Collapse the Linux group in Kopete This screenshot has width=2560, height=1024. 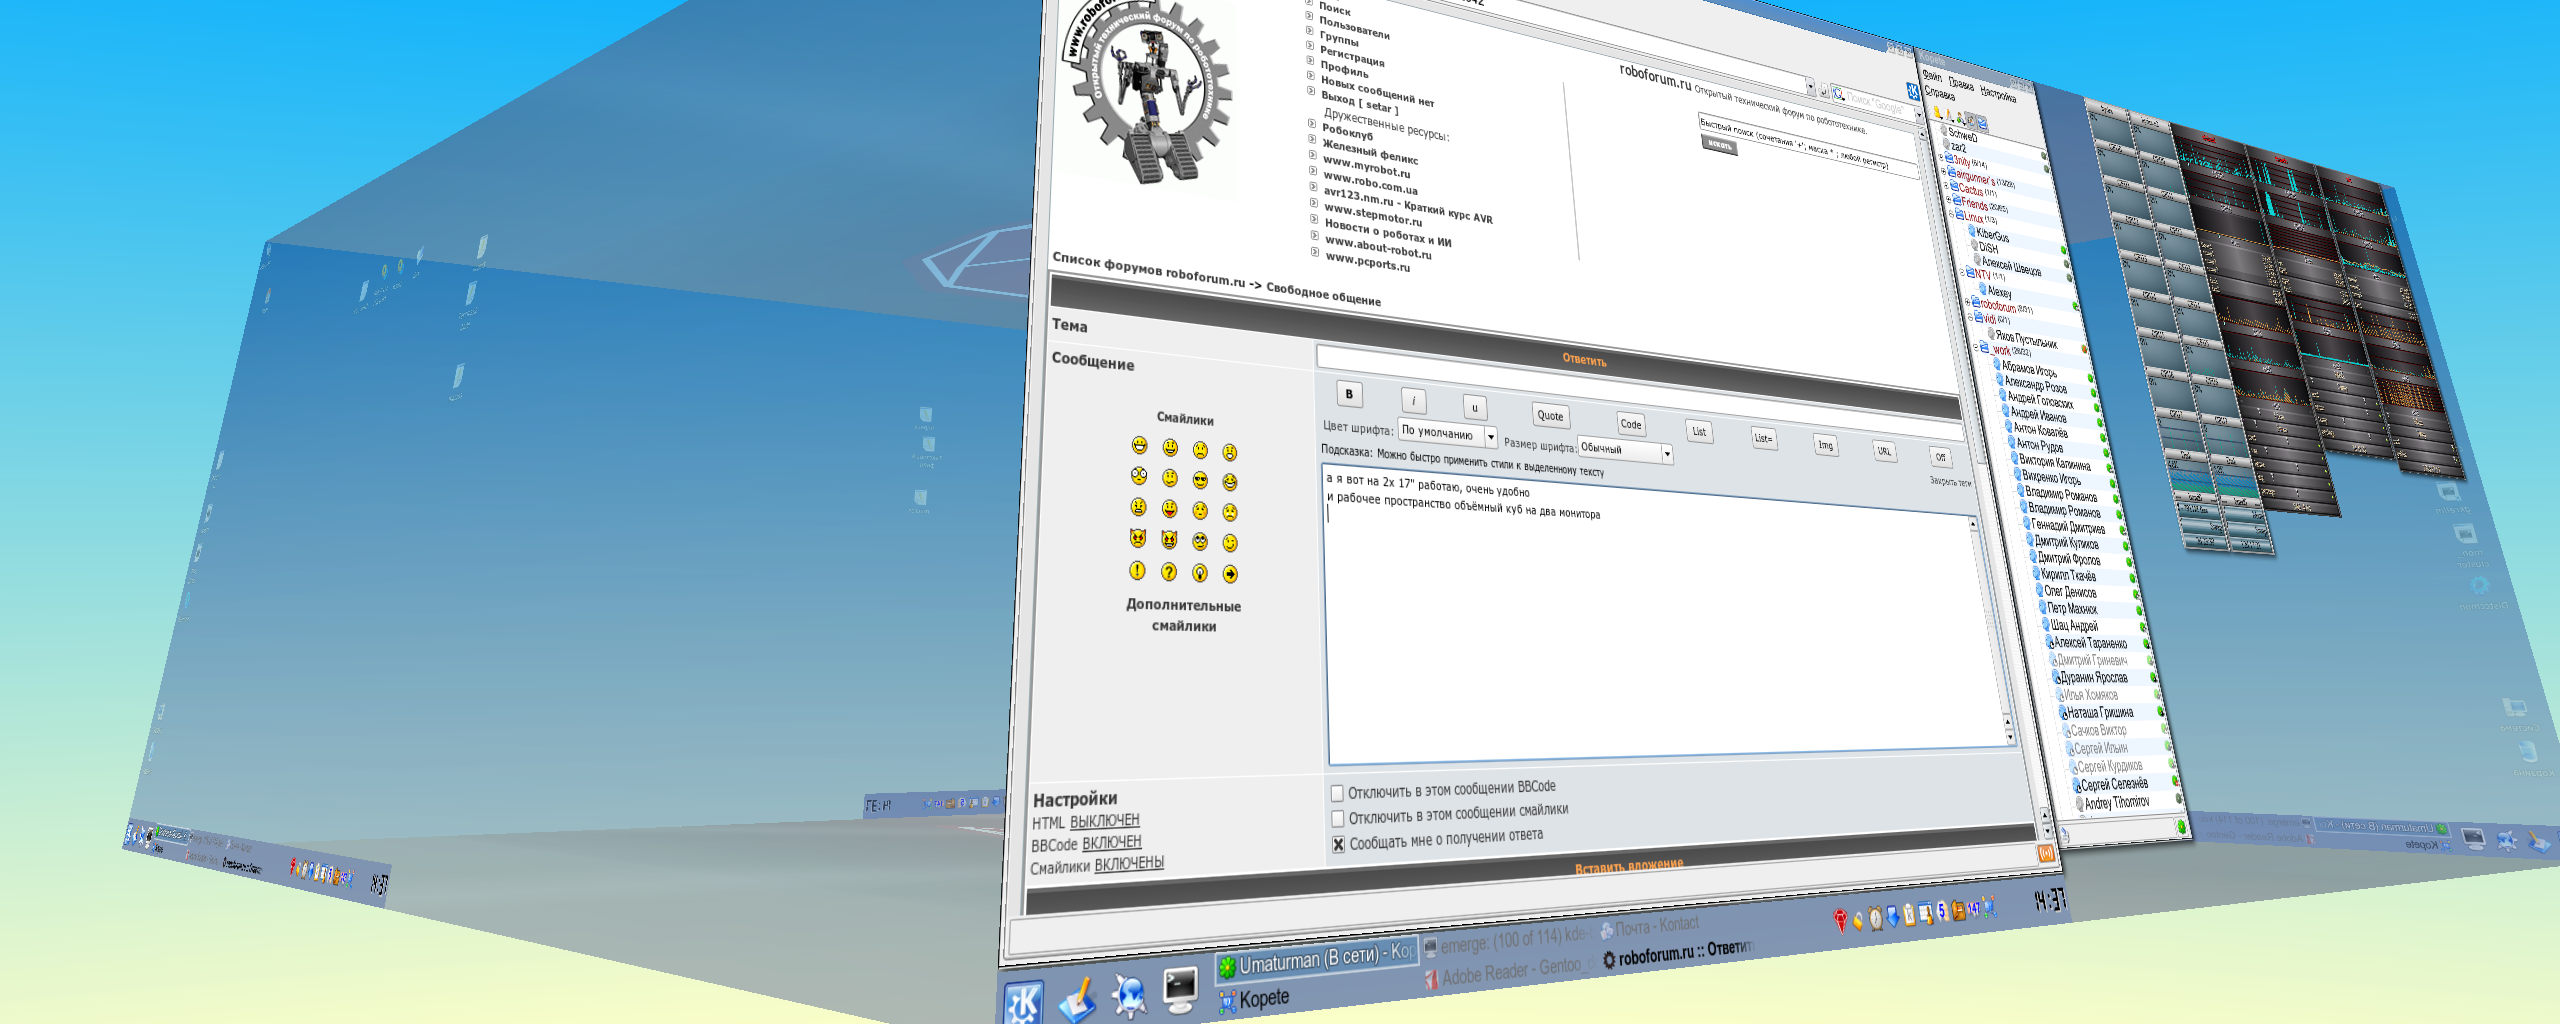1953,214
